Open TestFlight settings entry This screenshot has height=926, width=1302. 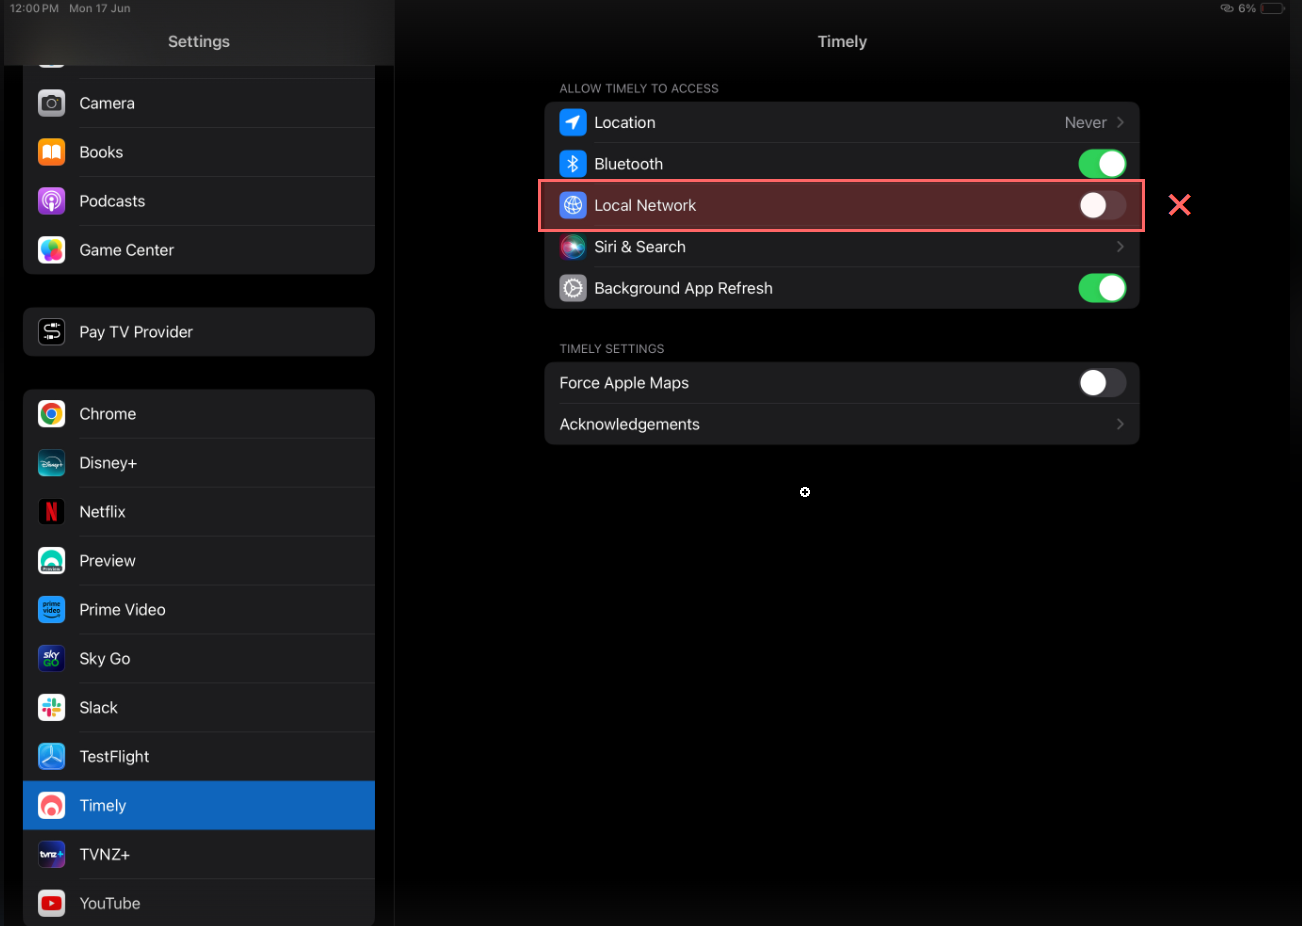199,757
